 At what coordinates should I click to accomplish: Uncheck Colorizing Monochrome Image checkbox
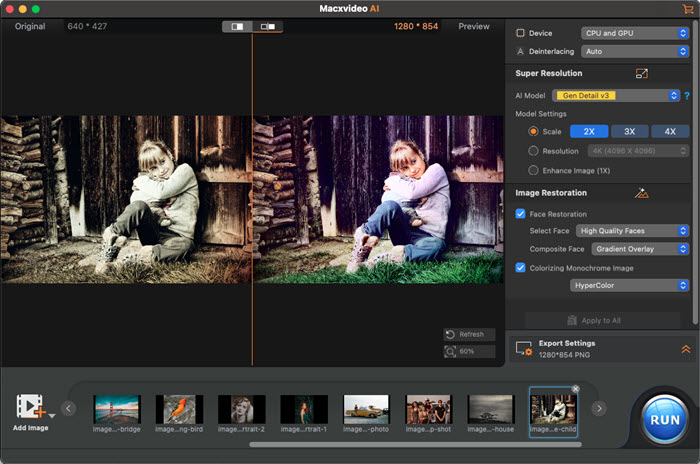coord(520,268)
